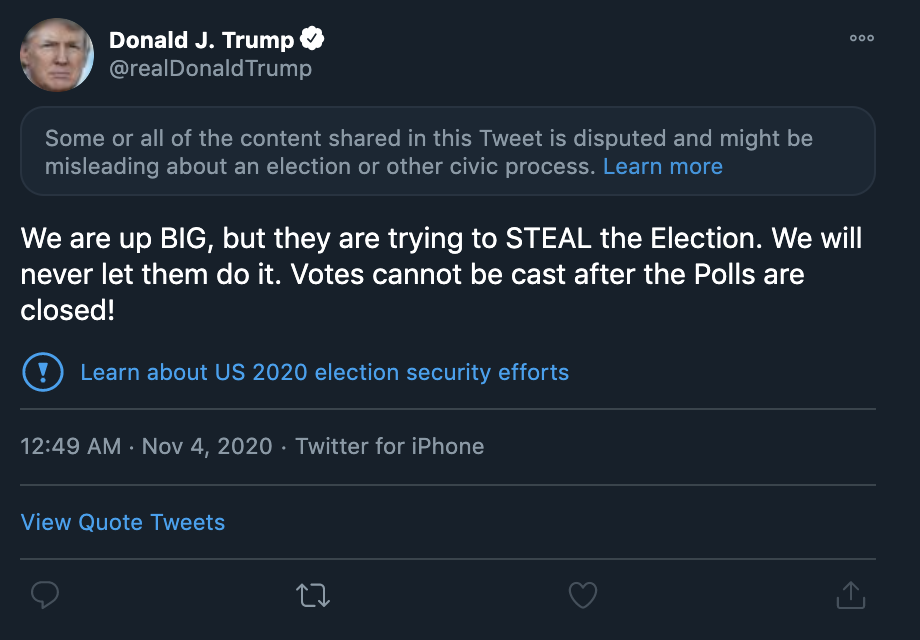This screenshot has width=920, height=640.
Task: Retweet this tweet using the arrows icon
Action: (x=313, y=596)
